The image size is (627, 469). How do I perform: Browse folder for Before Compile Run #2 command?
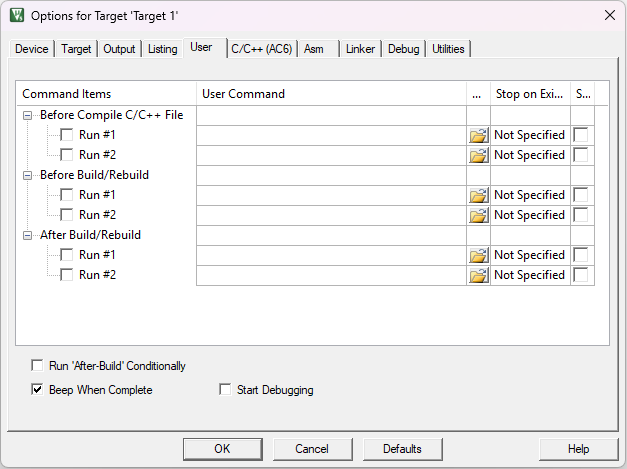(478, 155)
